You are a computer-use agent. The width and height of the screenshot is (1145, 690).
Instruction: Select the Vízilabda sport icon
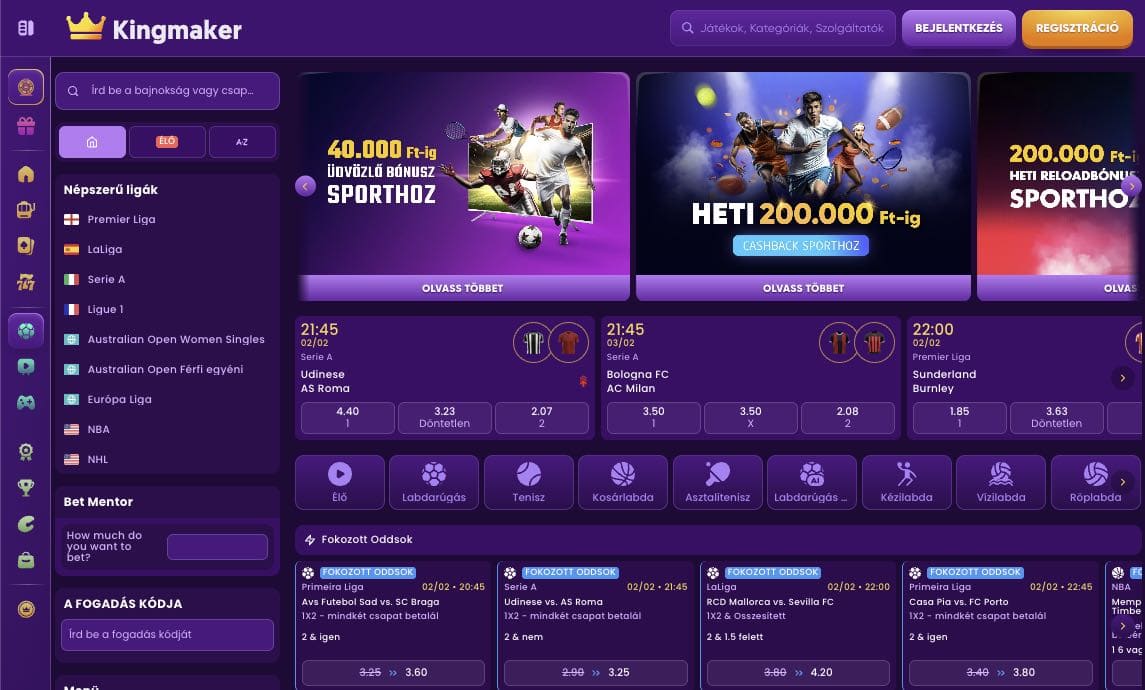tap(1000, 482)
